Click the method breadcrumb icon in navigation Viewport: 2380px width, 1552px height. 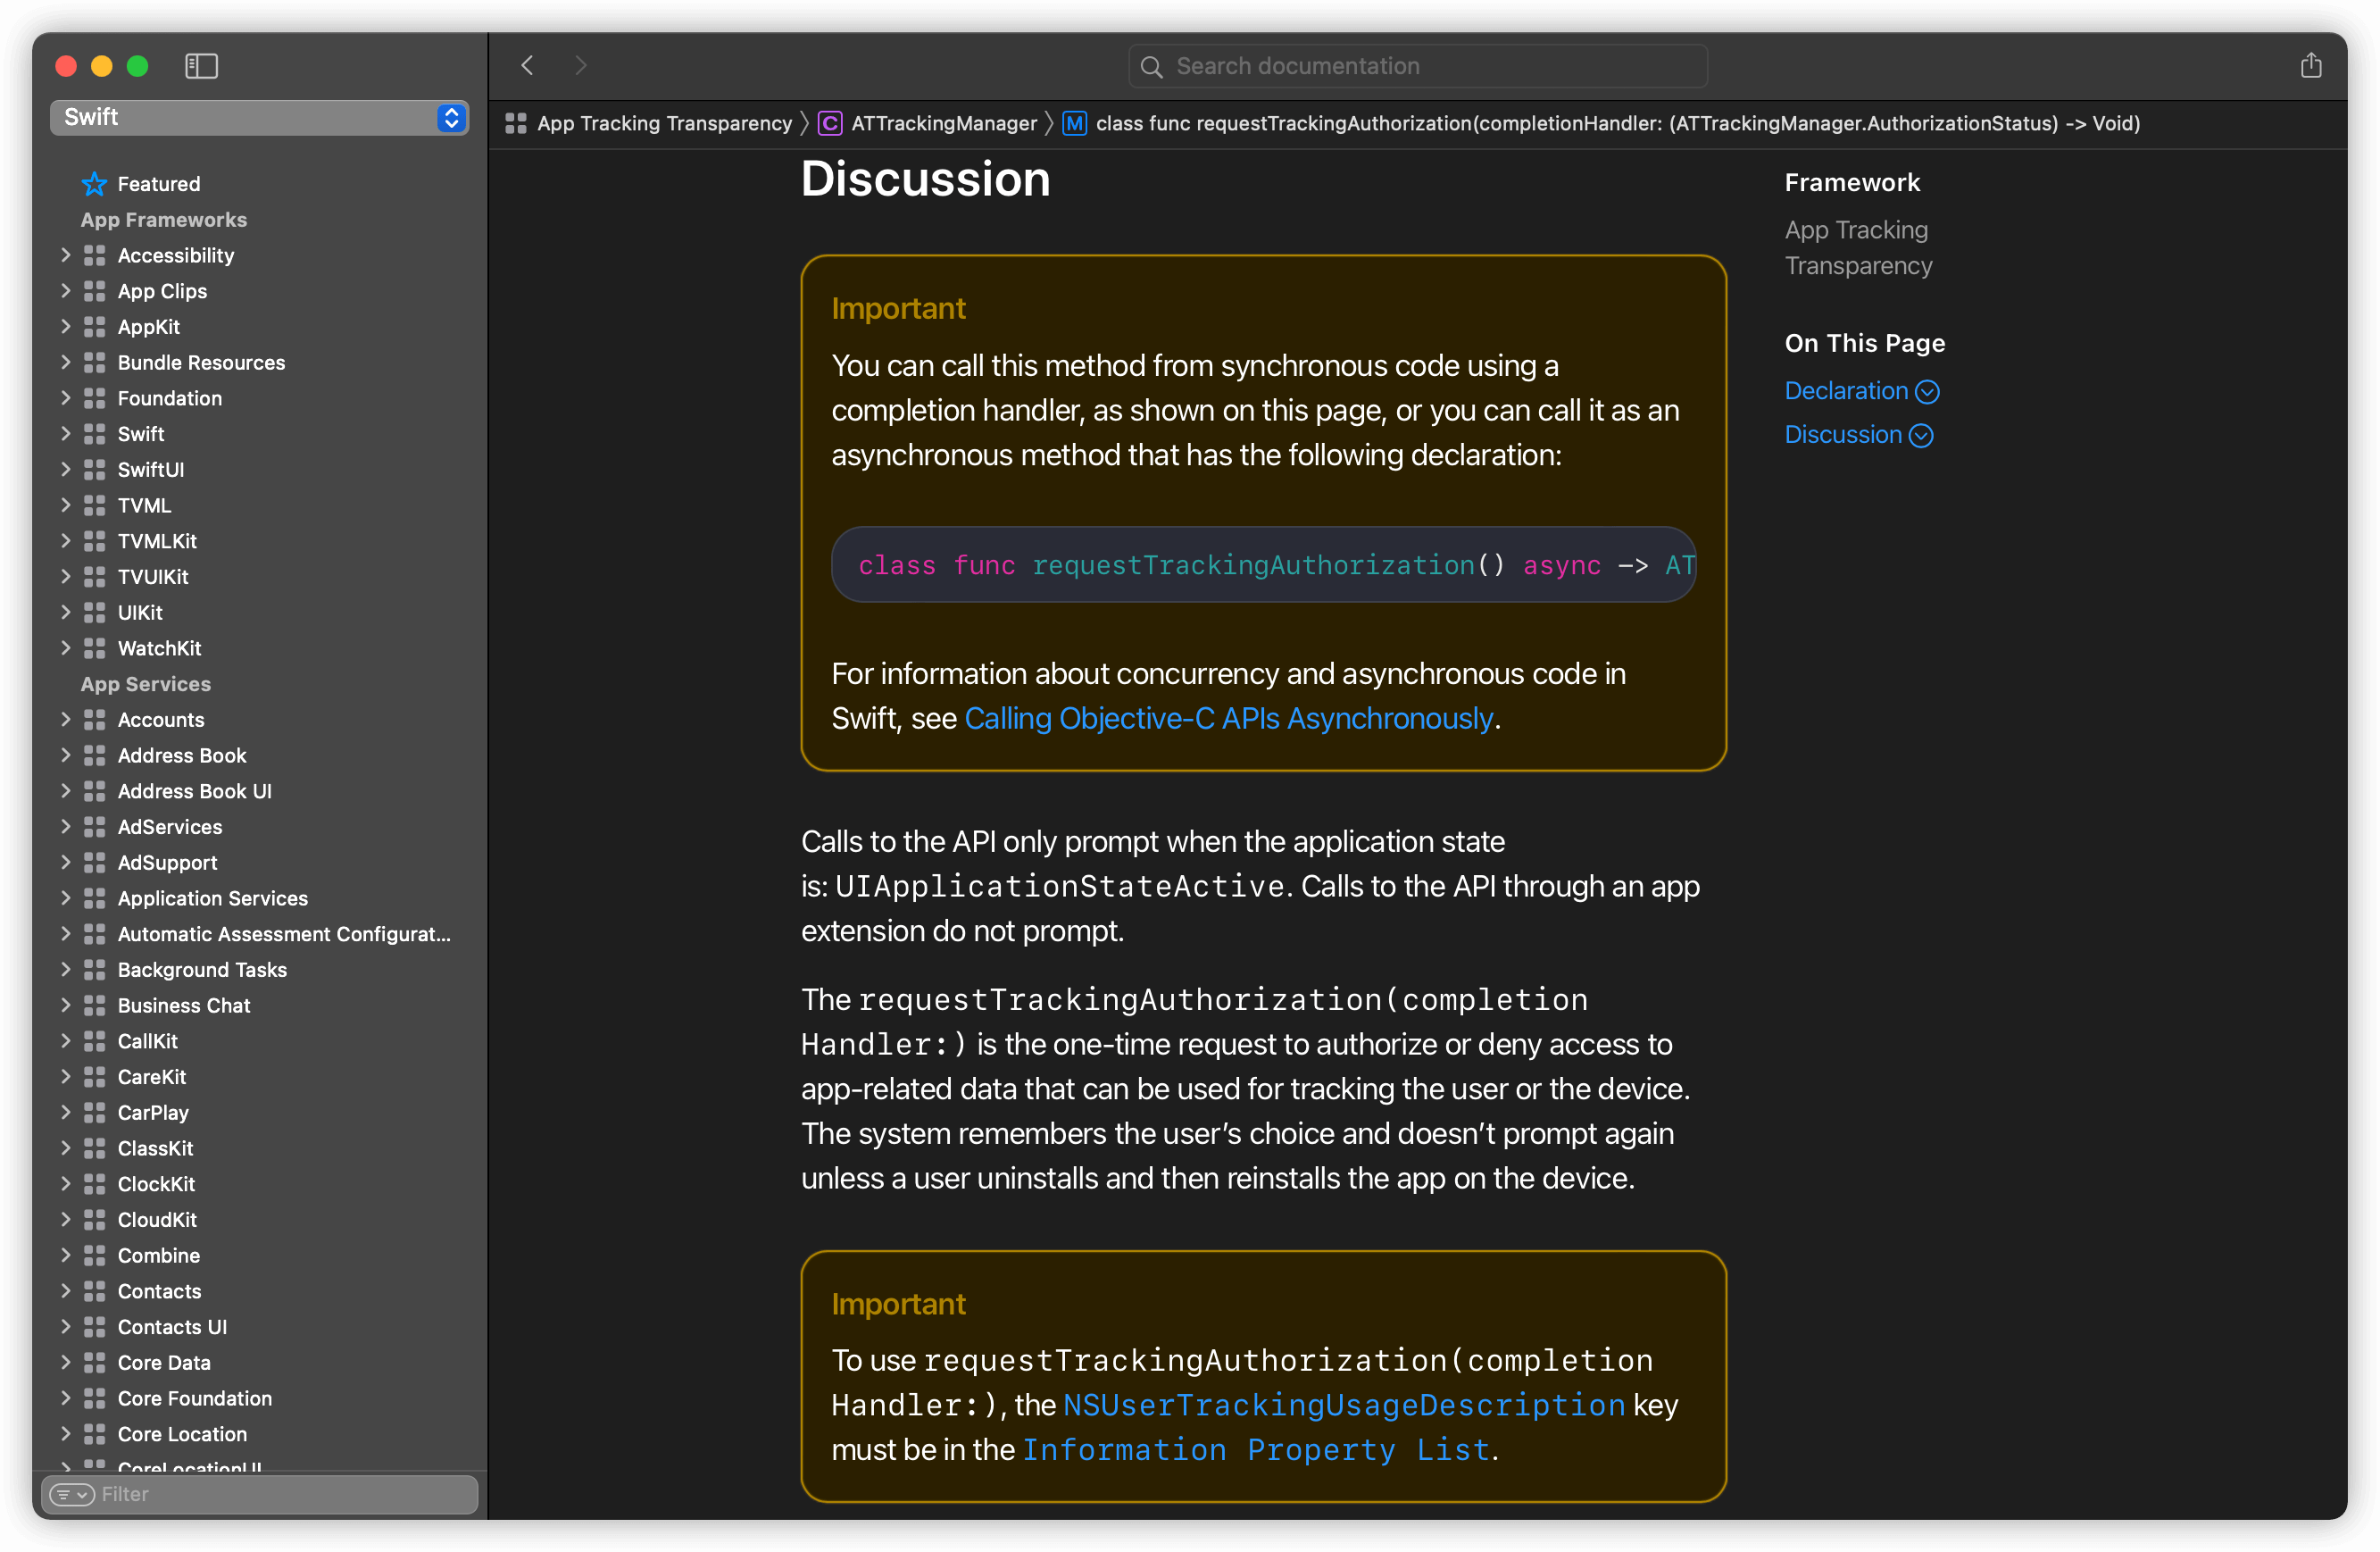(1078, 123)
